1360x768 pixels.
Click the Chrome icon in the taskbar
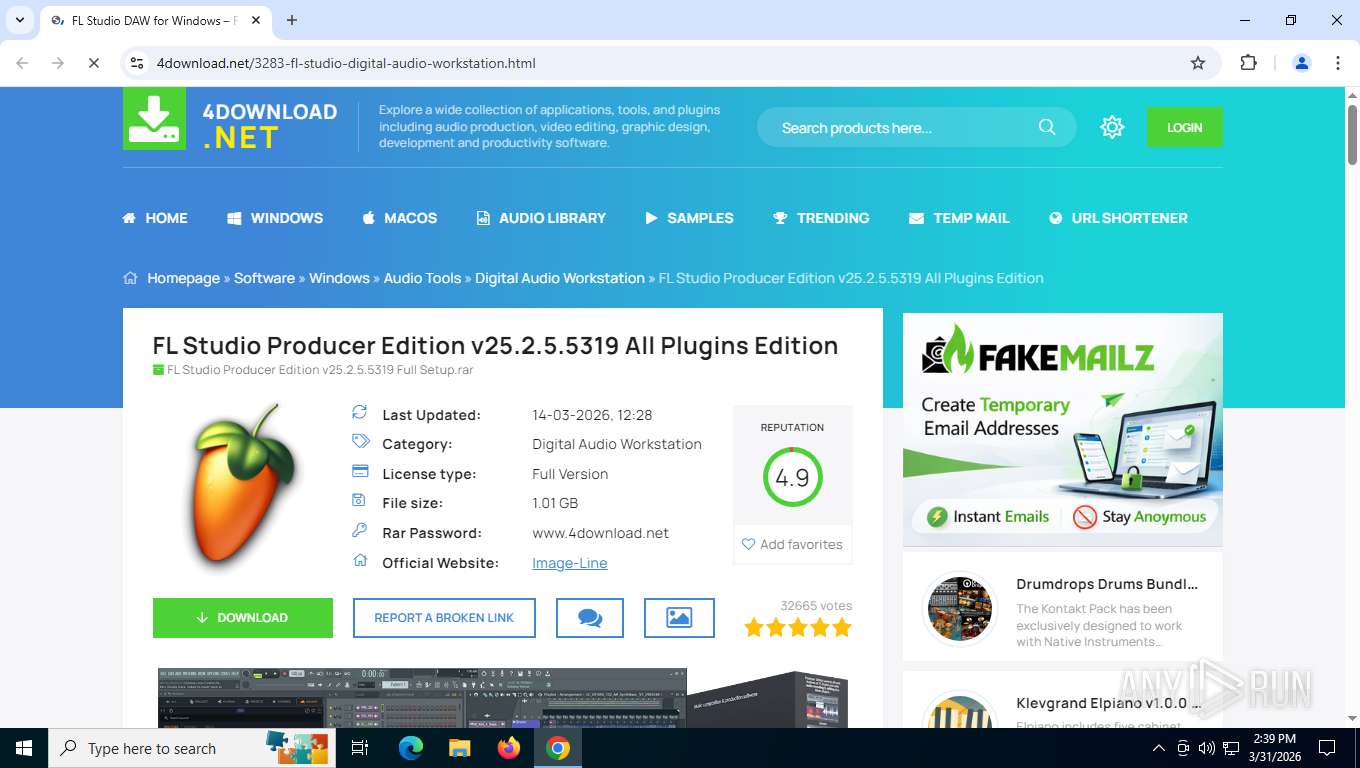click(558, 748)
